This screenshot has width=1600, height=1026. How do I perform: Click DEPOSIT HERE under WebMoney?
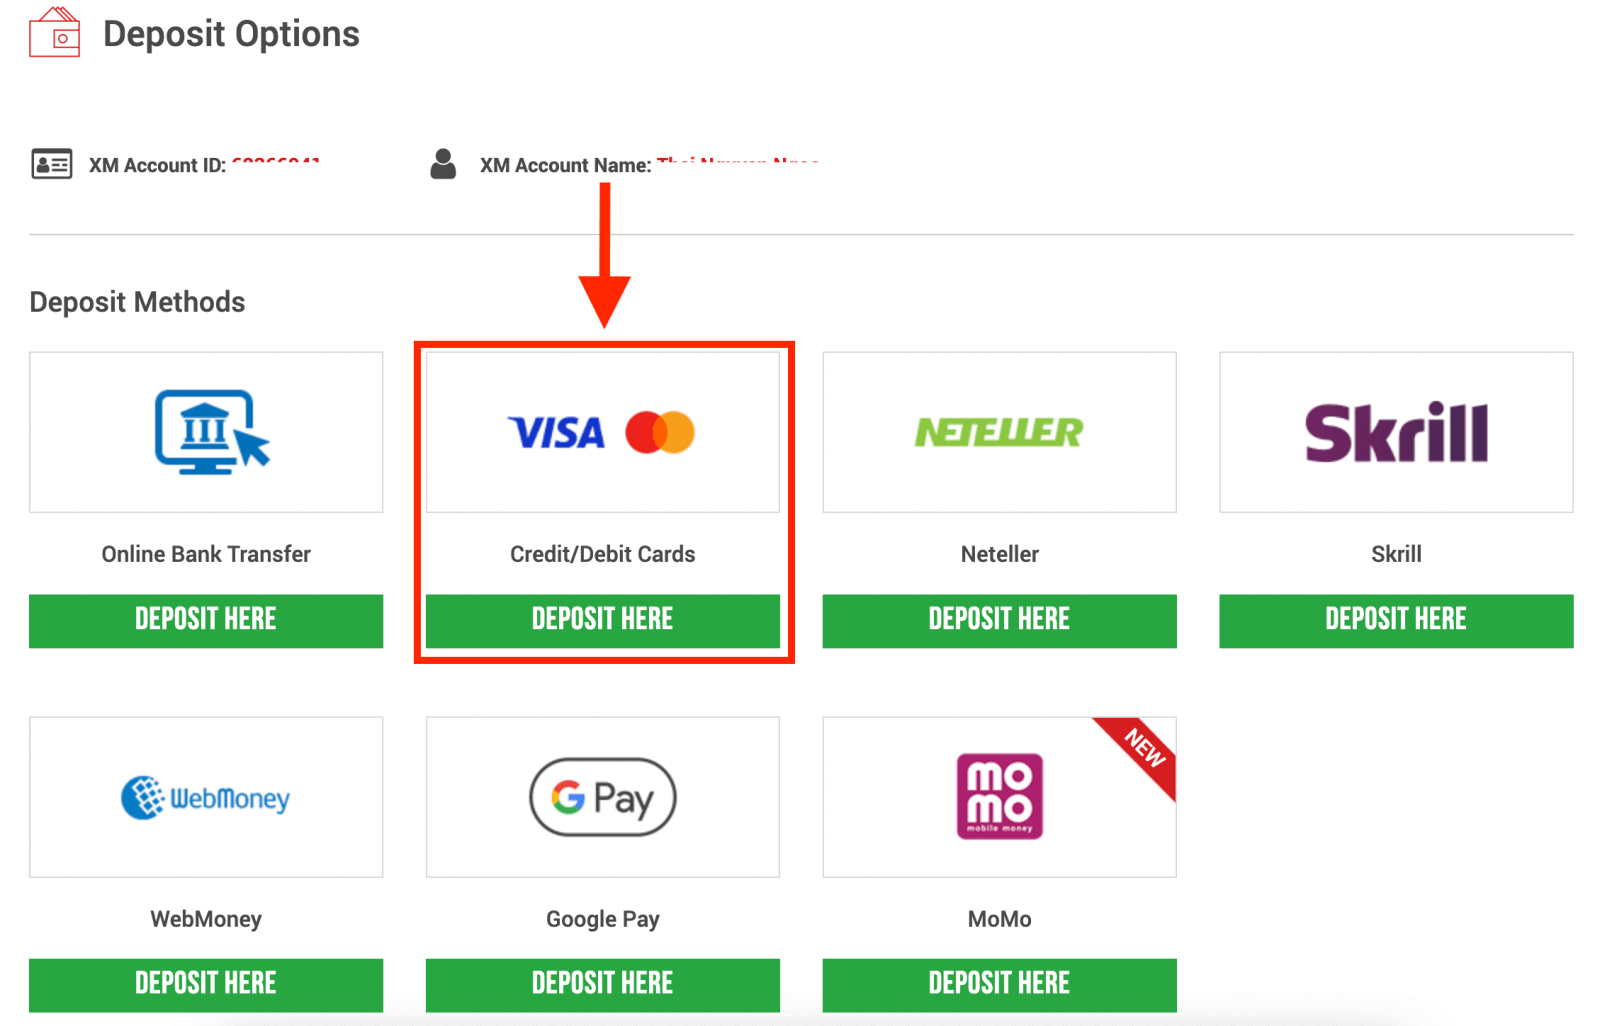tap(206, 983)
